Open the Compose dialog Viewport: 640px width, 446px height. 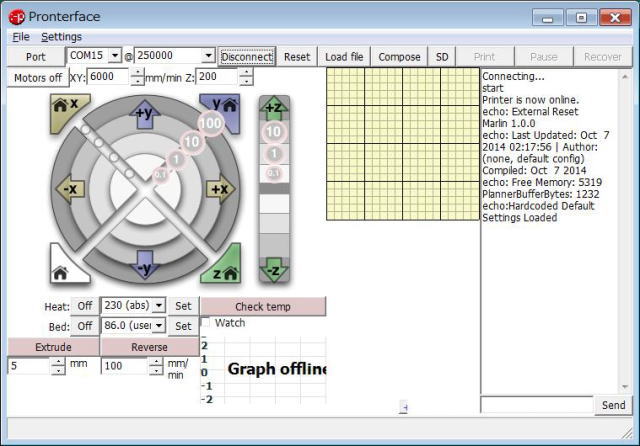(x=399, y=57)
